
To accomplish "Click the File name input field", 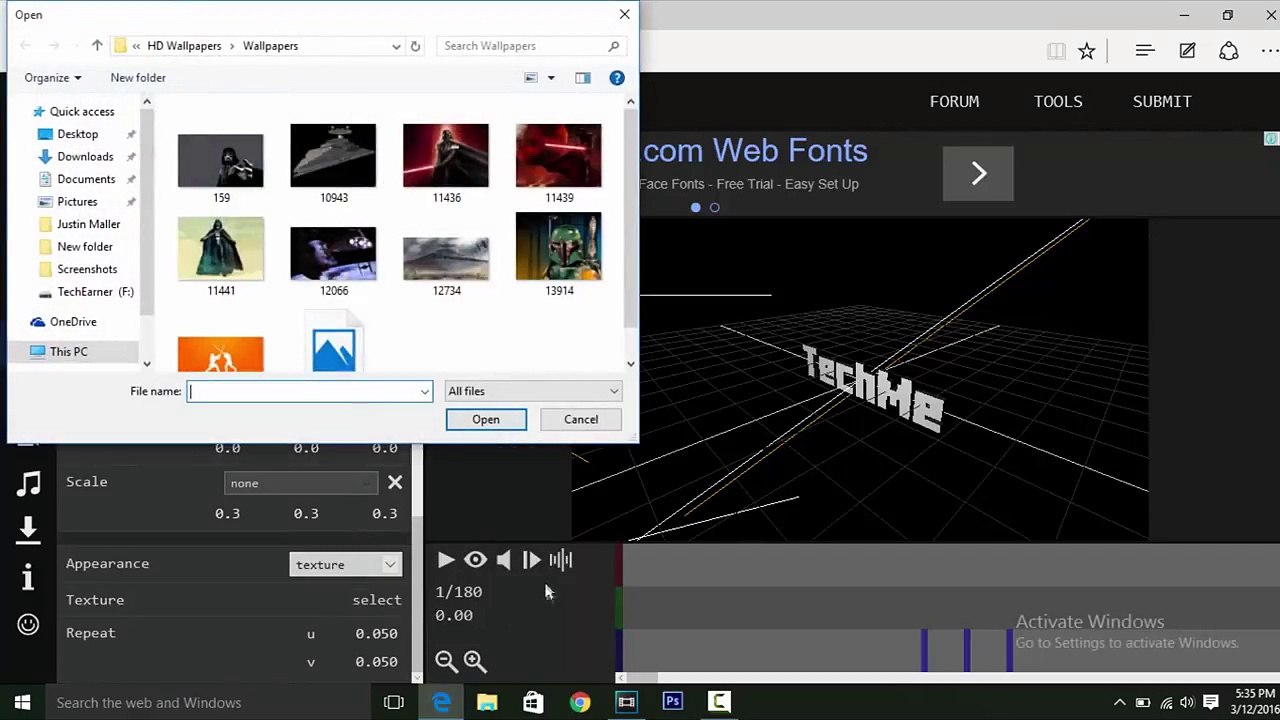I will click(x=309, y=391).
